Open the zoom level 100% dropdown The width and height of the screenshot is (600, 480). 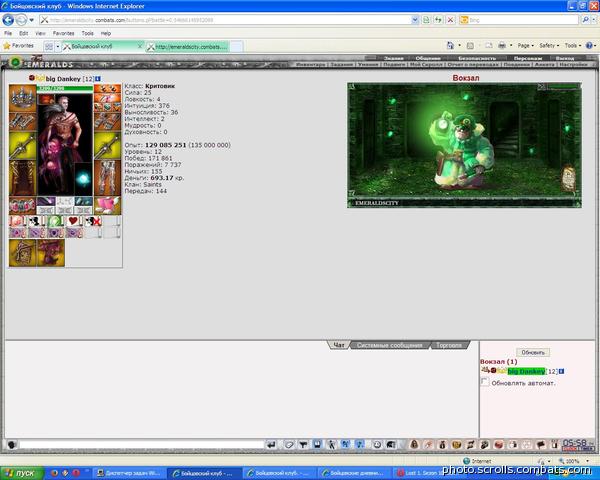point(588,461)
